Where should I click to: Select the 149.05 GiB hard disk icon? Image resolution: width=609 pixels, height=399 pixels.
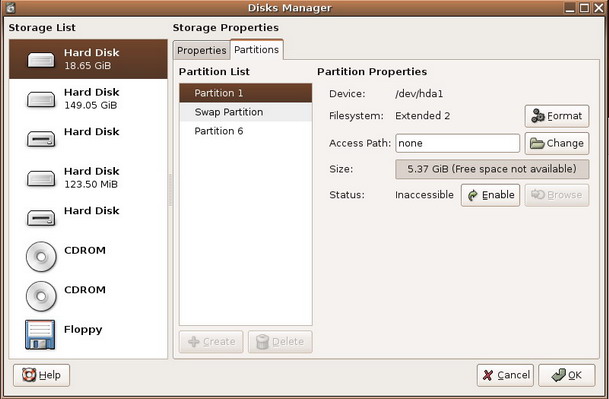coord(41,99)
